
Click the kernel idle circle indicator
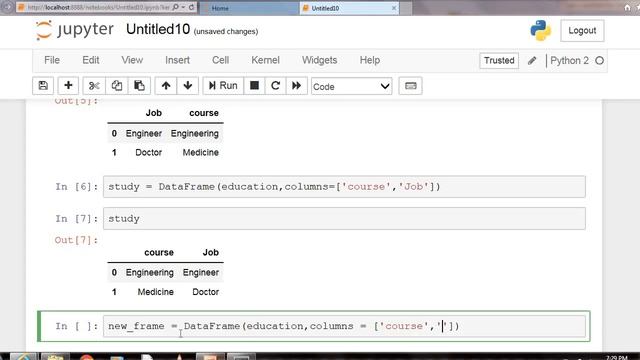point(599,61)
